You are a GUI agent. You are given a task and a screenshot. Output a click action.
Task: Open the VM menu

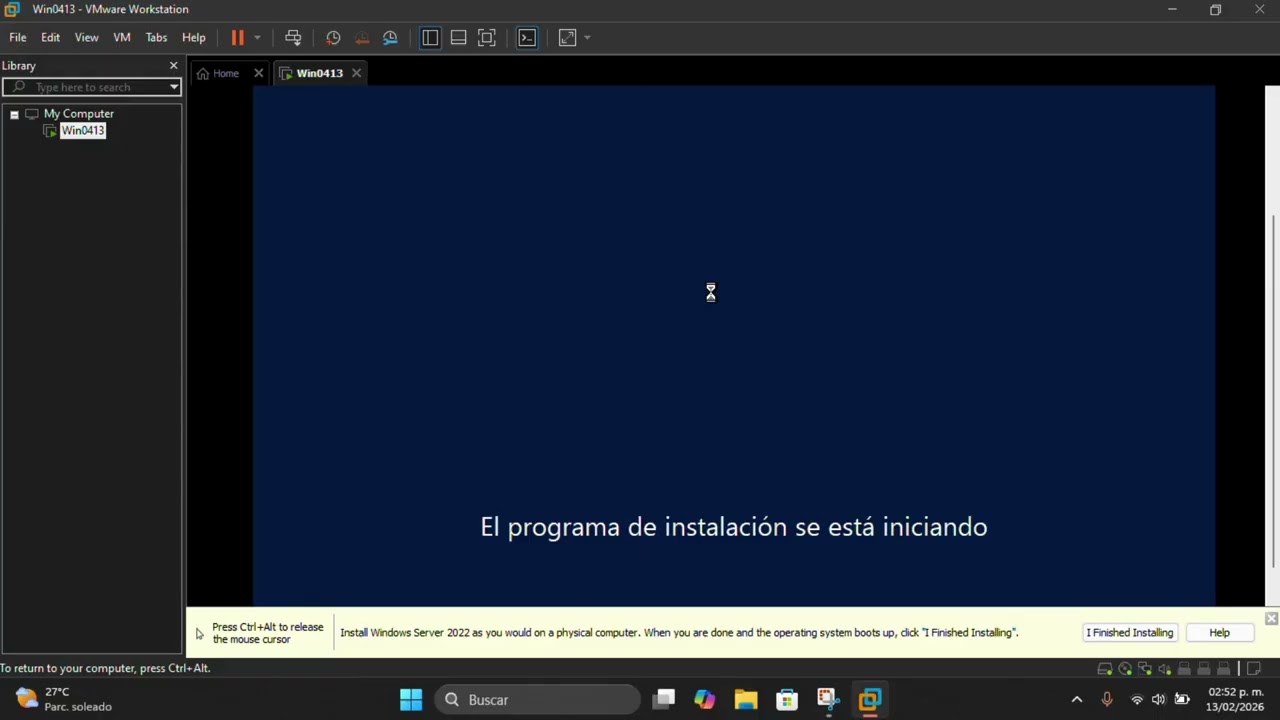pos(122,38)
